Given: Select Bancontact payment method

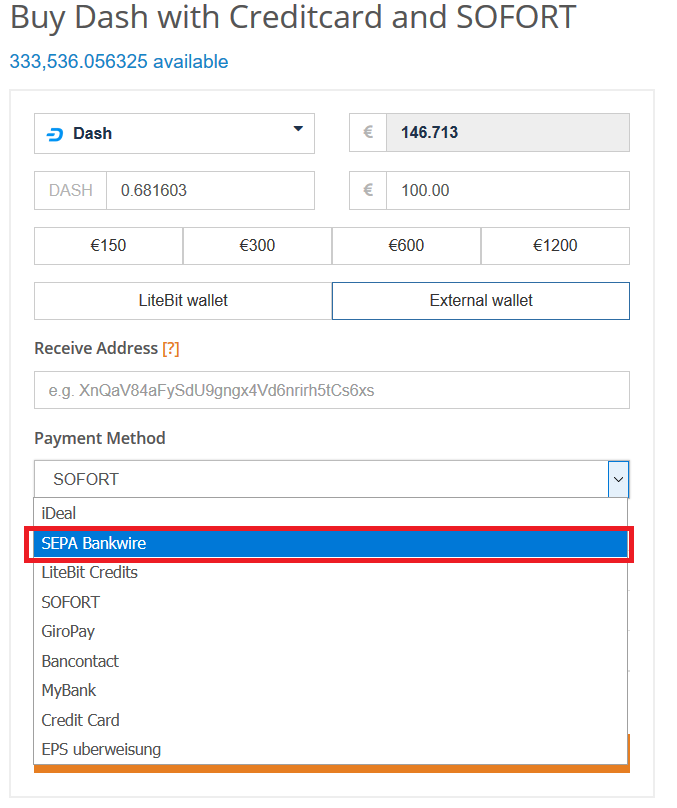Looking at the screenshot, I should pos(330,662).
